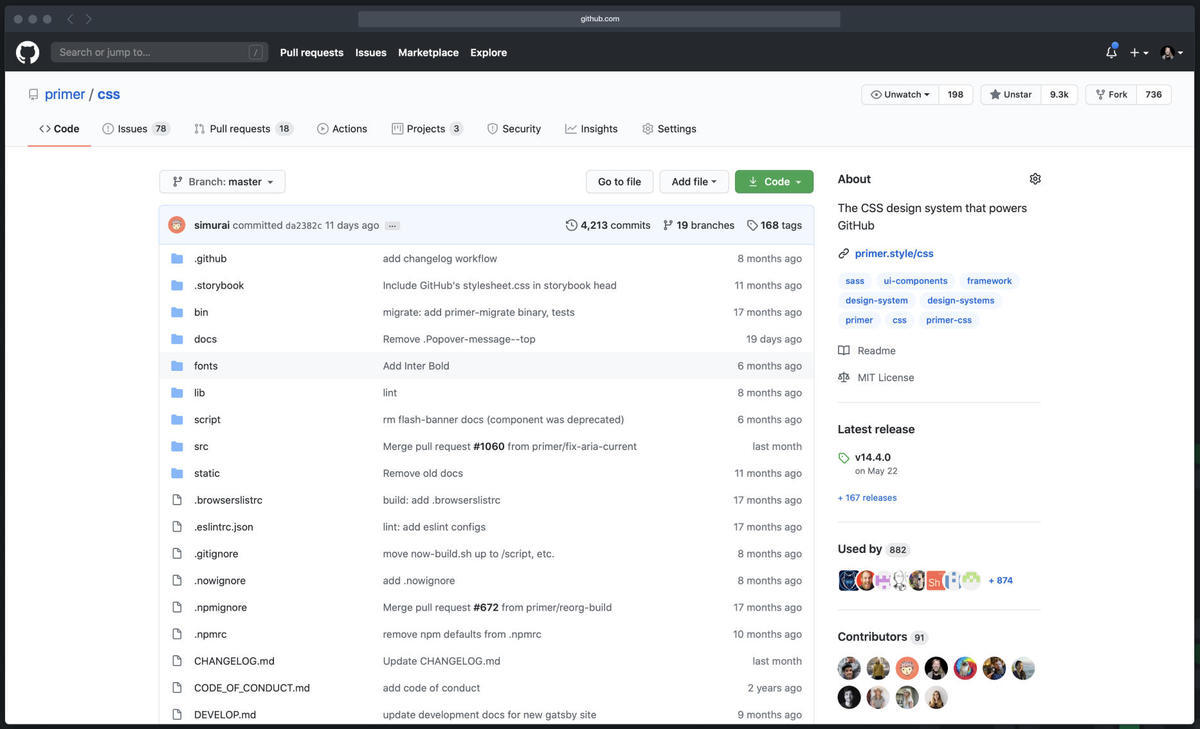The width and height of the screenshot is (1200, 729).
Task: Open notifications bell icon
Action: click(1111, 52)
